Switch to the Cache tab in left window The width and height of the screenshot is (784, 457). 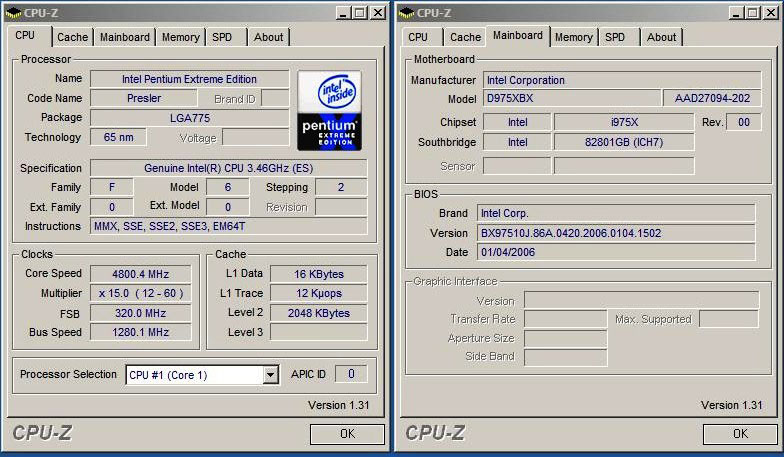[x=72, y=37]
